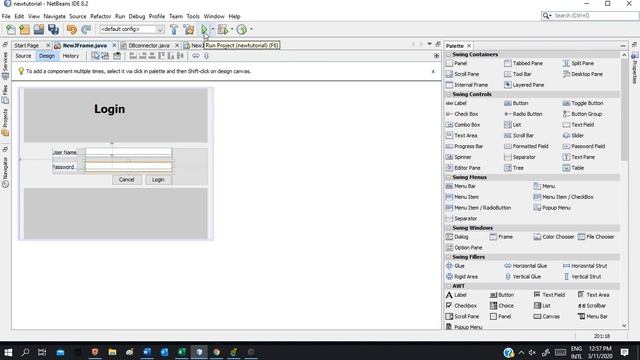Dismiss the design hint message
Image resolution: width=640 pixels, height=360 pixels.
pyautogui.click(x=433, y=71)
